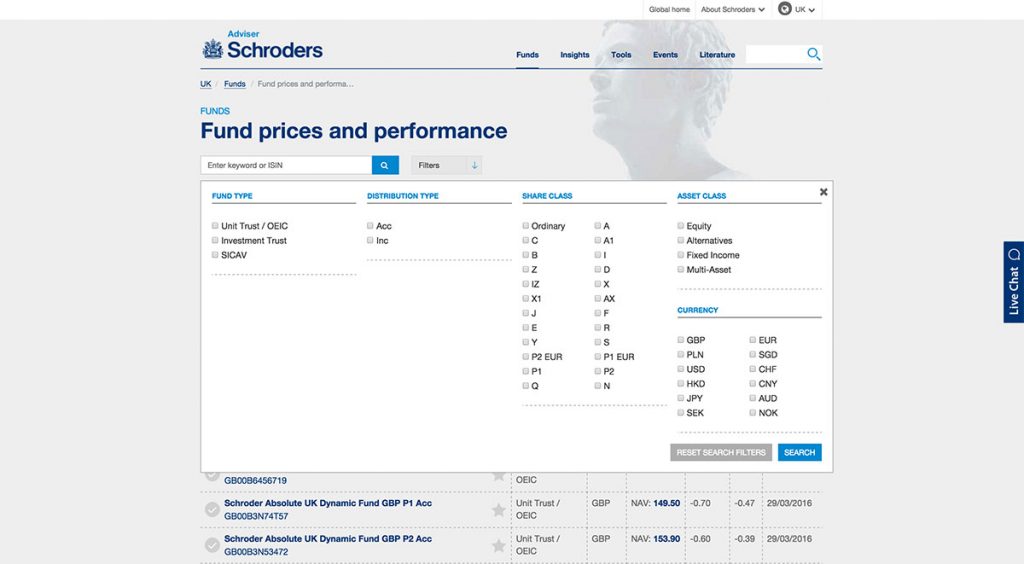Open the Literature navigation tab
This screenshot has width=1024, height=564.
click(717, 55)
